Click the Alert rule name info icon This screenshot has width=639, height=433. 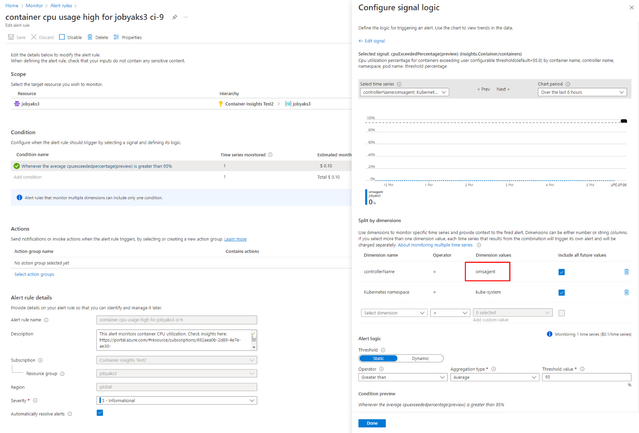(x=46, y=320)
